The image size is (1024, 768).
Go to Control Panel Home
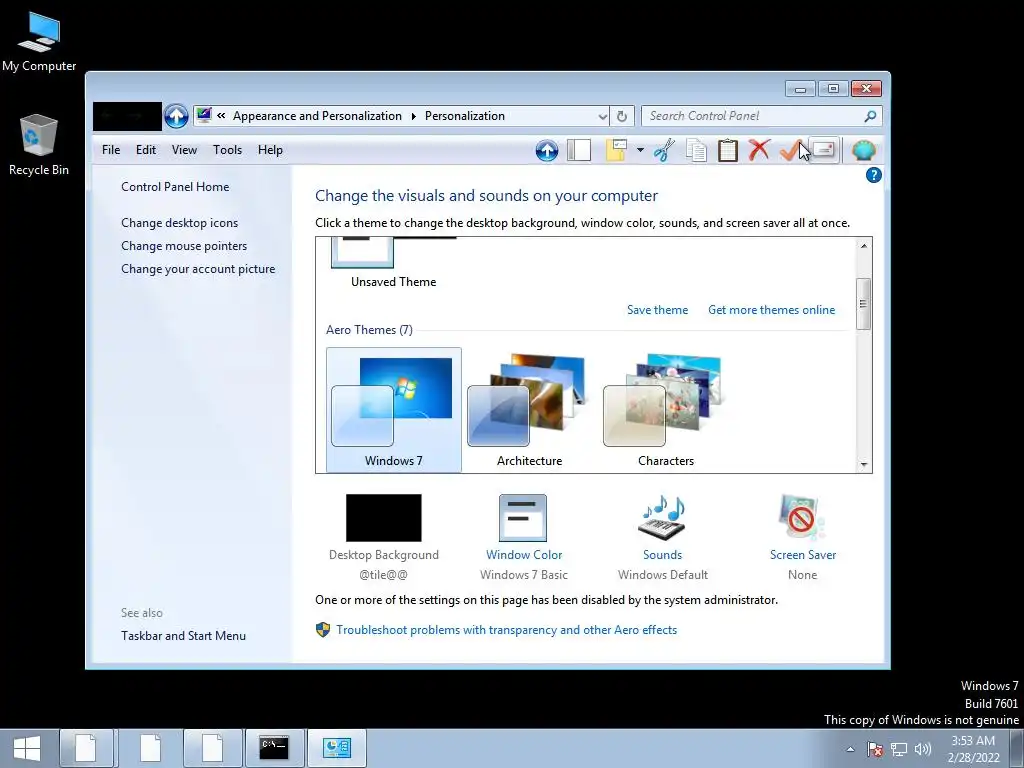[175, 187]
